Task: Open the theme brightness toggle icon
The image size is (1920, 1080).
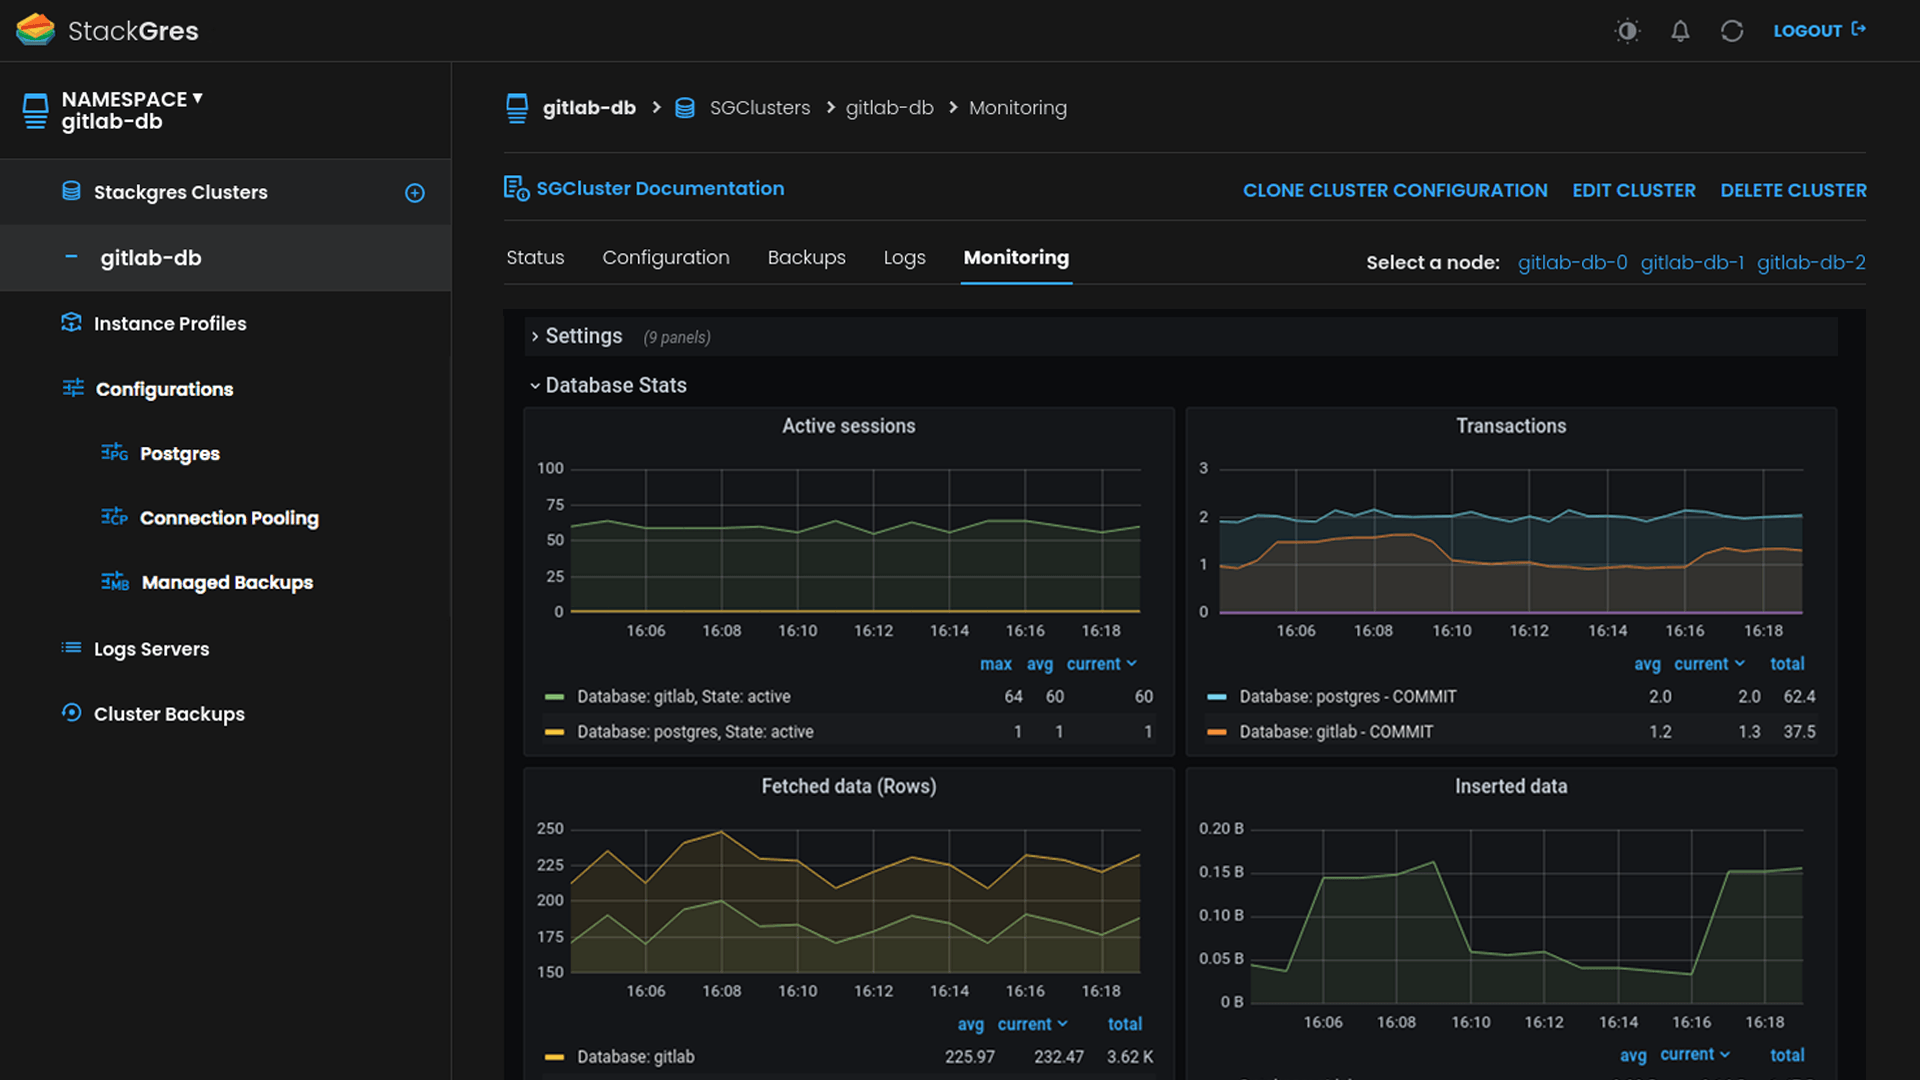Action: pyautogui.click(x=1627, y=30)
